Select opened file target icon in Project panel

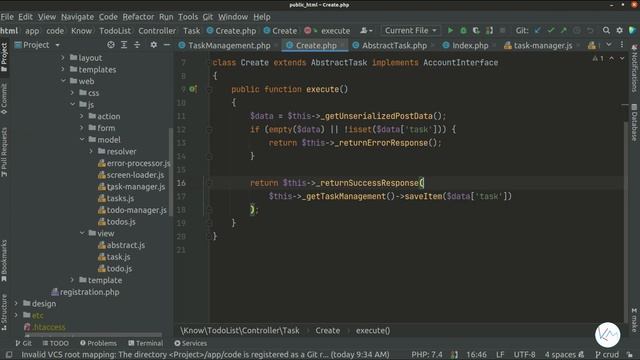(111, 45)
